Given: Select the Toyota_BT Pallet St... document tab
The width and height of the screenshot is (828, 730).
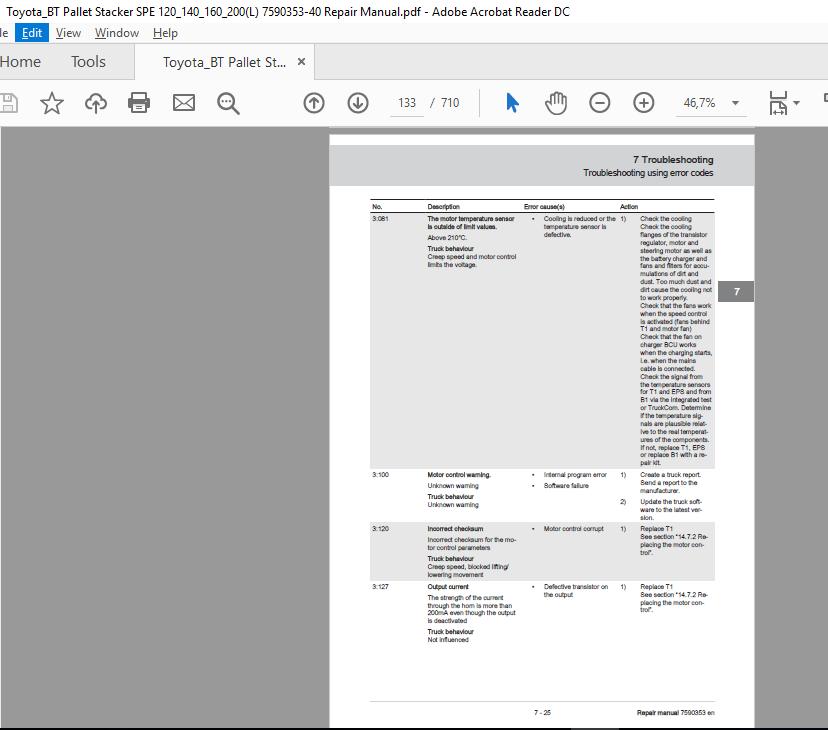Looking at the screenshot, I should coord(224,62).
